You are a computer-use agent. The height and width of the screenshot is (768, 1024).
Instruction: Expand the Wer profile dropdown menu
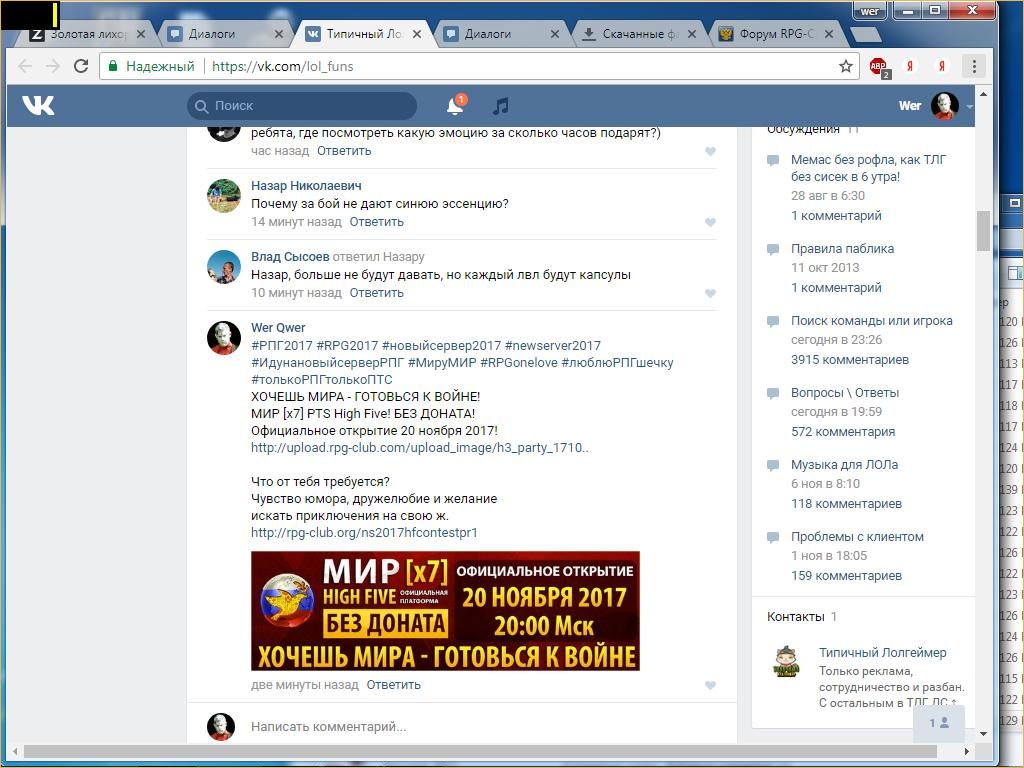(969, 106)
